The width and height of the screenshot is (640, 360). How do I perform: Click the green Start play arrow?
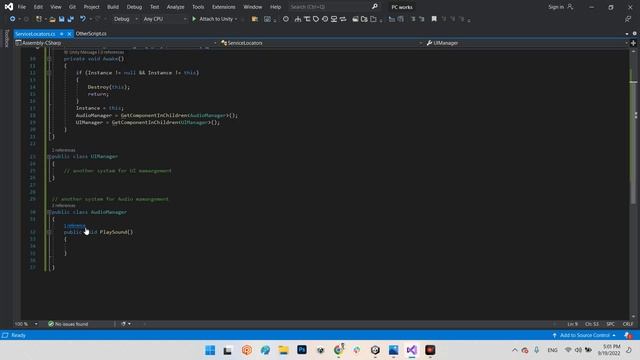coord(194,19)
